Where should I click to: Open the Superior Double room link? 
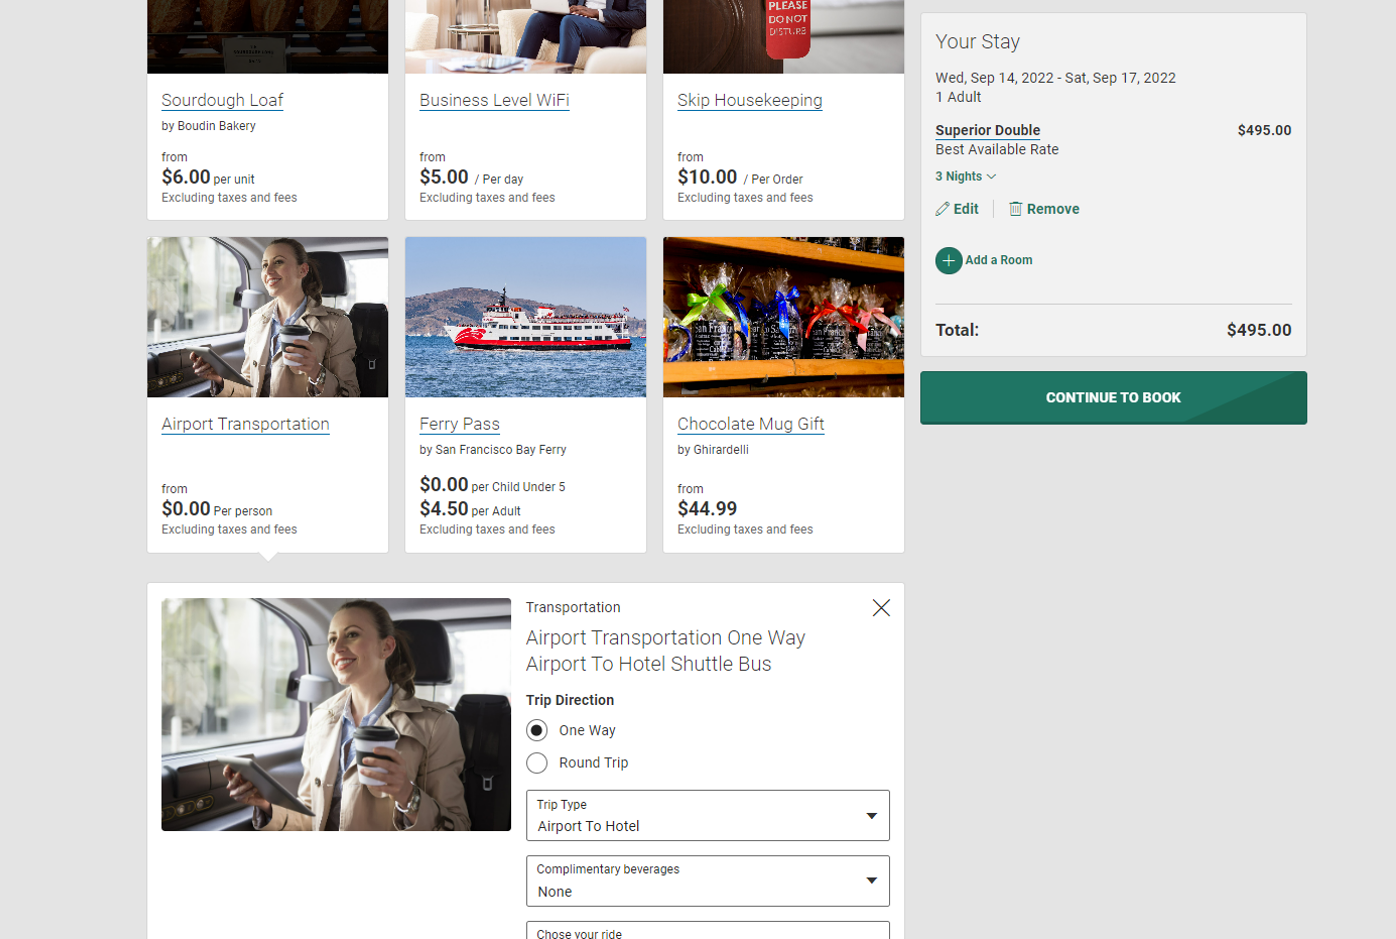tap(987, 130)
